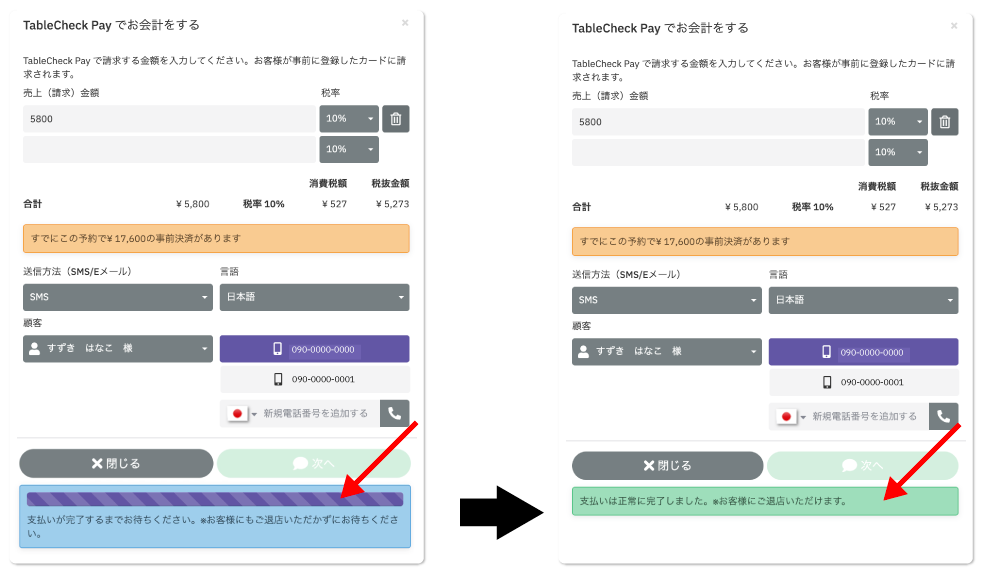Click phone call icon in right dialog

(944, 417)
